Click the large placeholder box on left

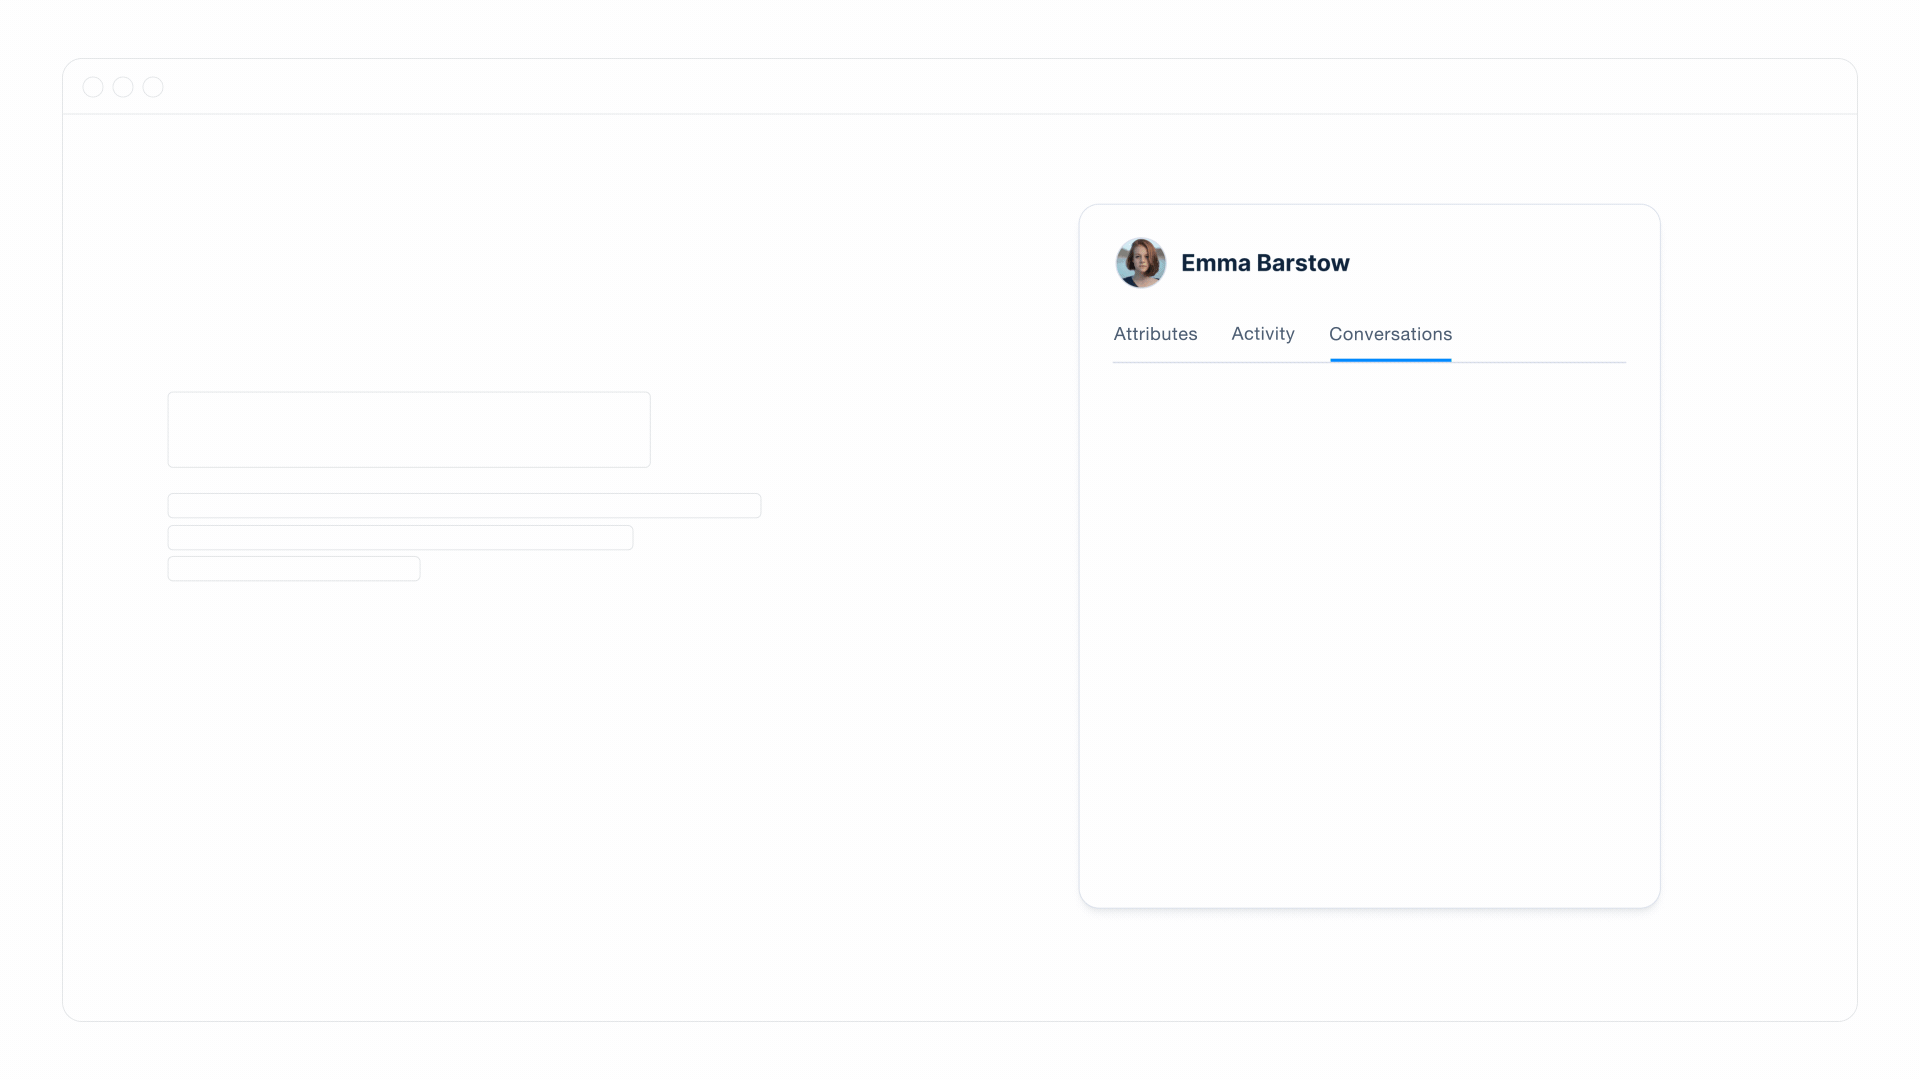[408, 430]
